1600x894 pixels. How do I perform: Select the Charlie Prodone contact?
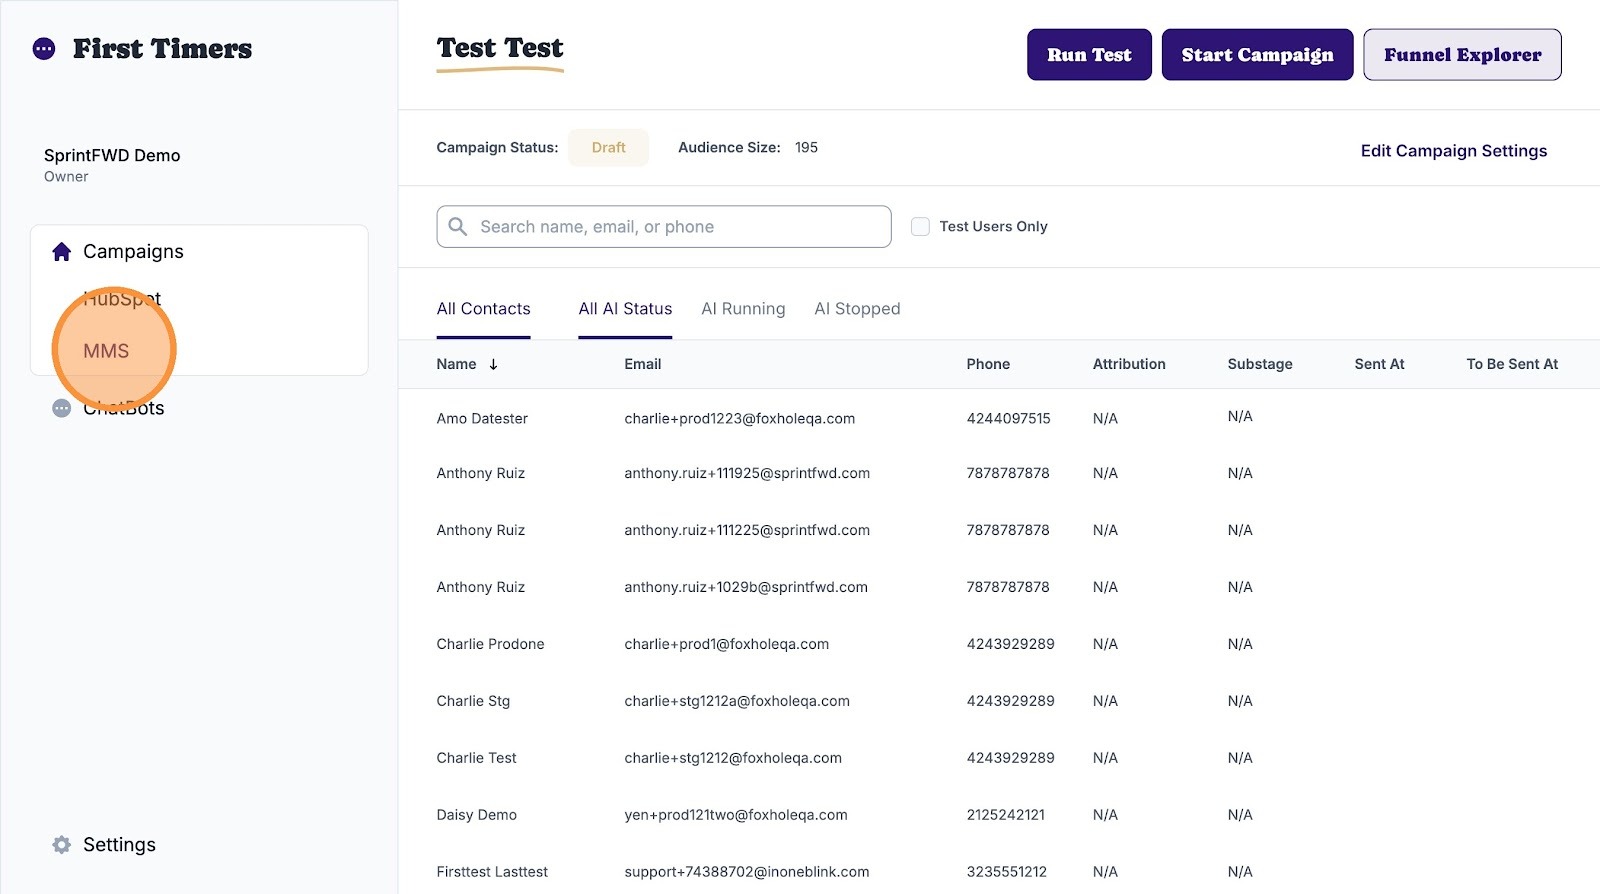point(490,645)
